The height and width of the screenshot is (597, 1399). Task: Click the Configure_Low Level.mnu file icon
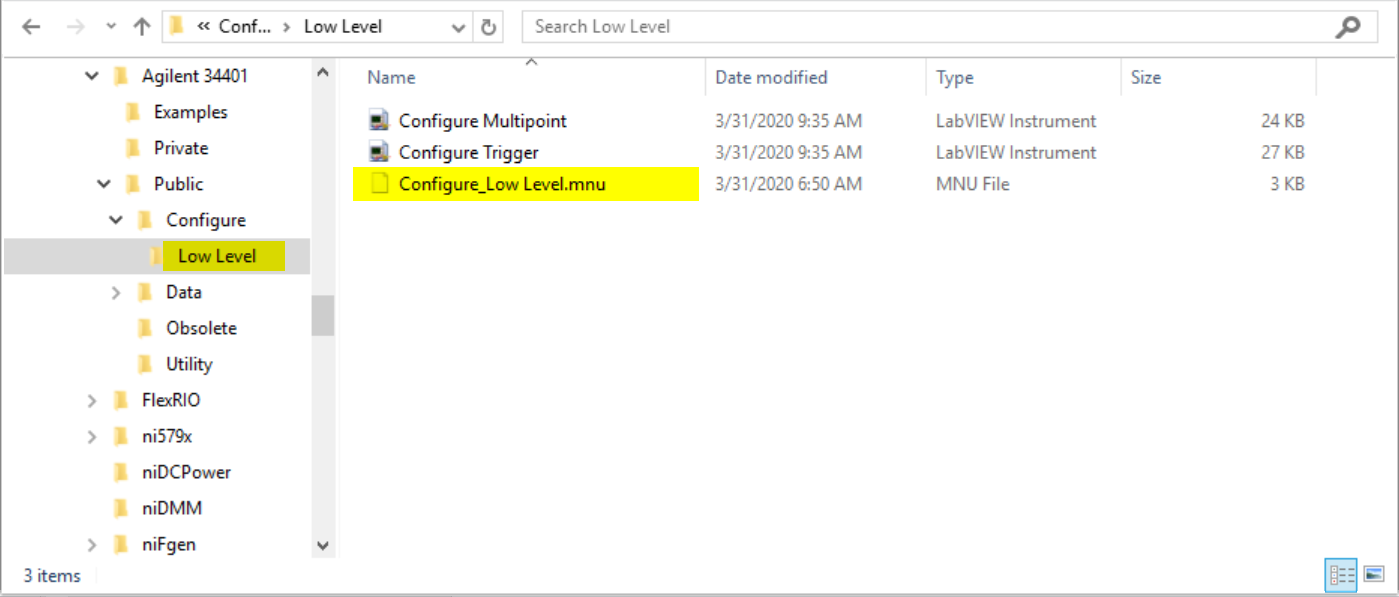point(379,184)
